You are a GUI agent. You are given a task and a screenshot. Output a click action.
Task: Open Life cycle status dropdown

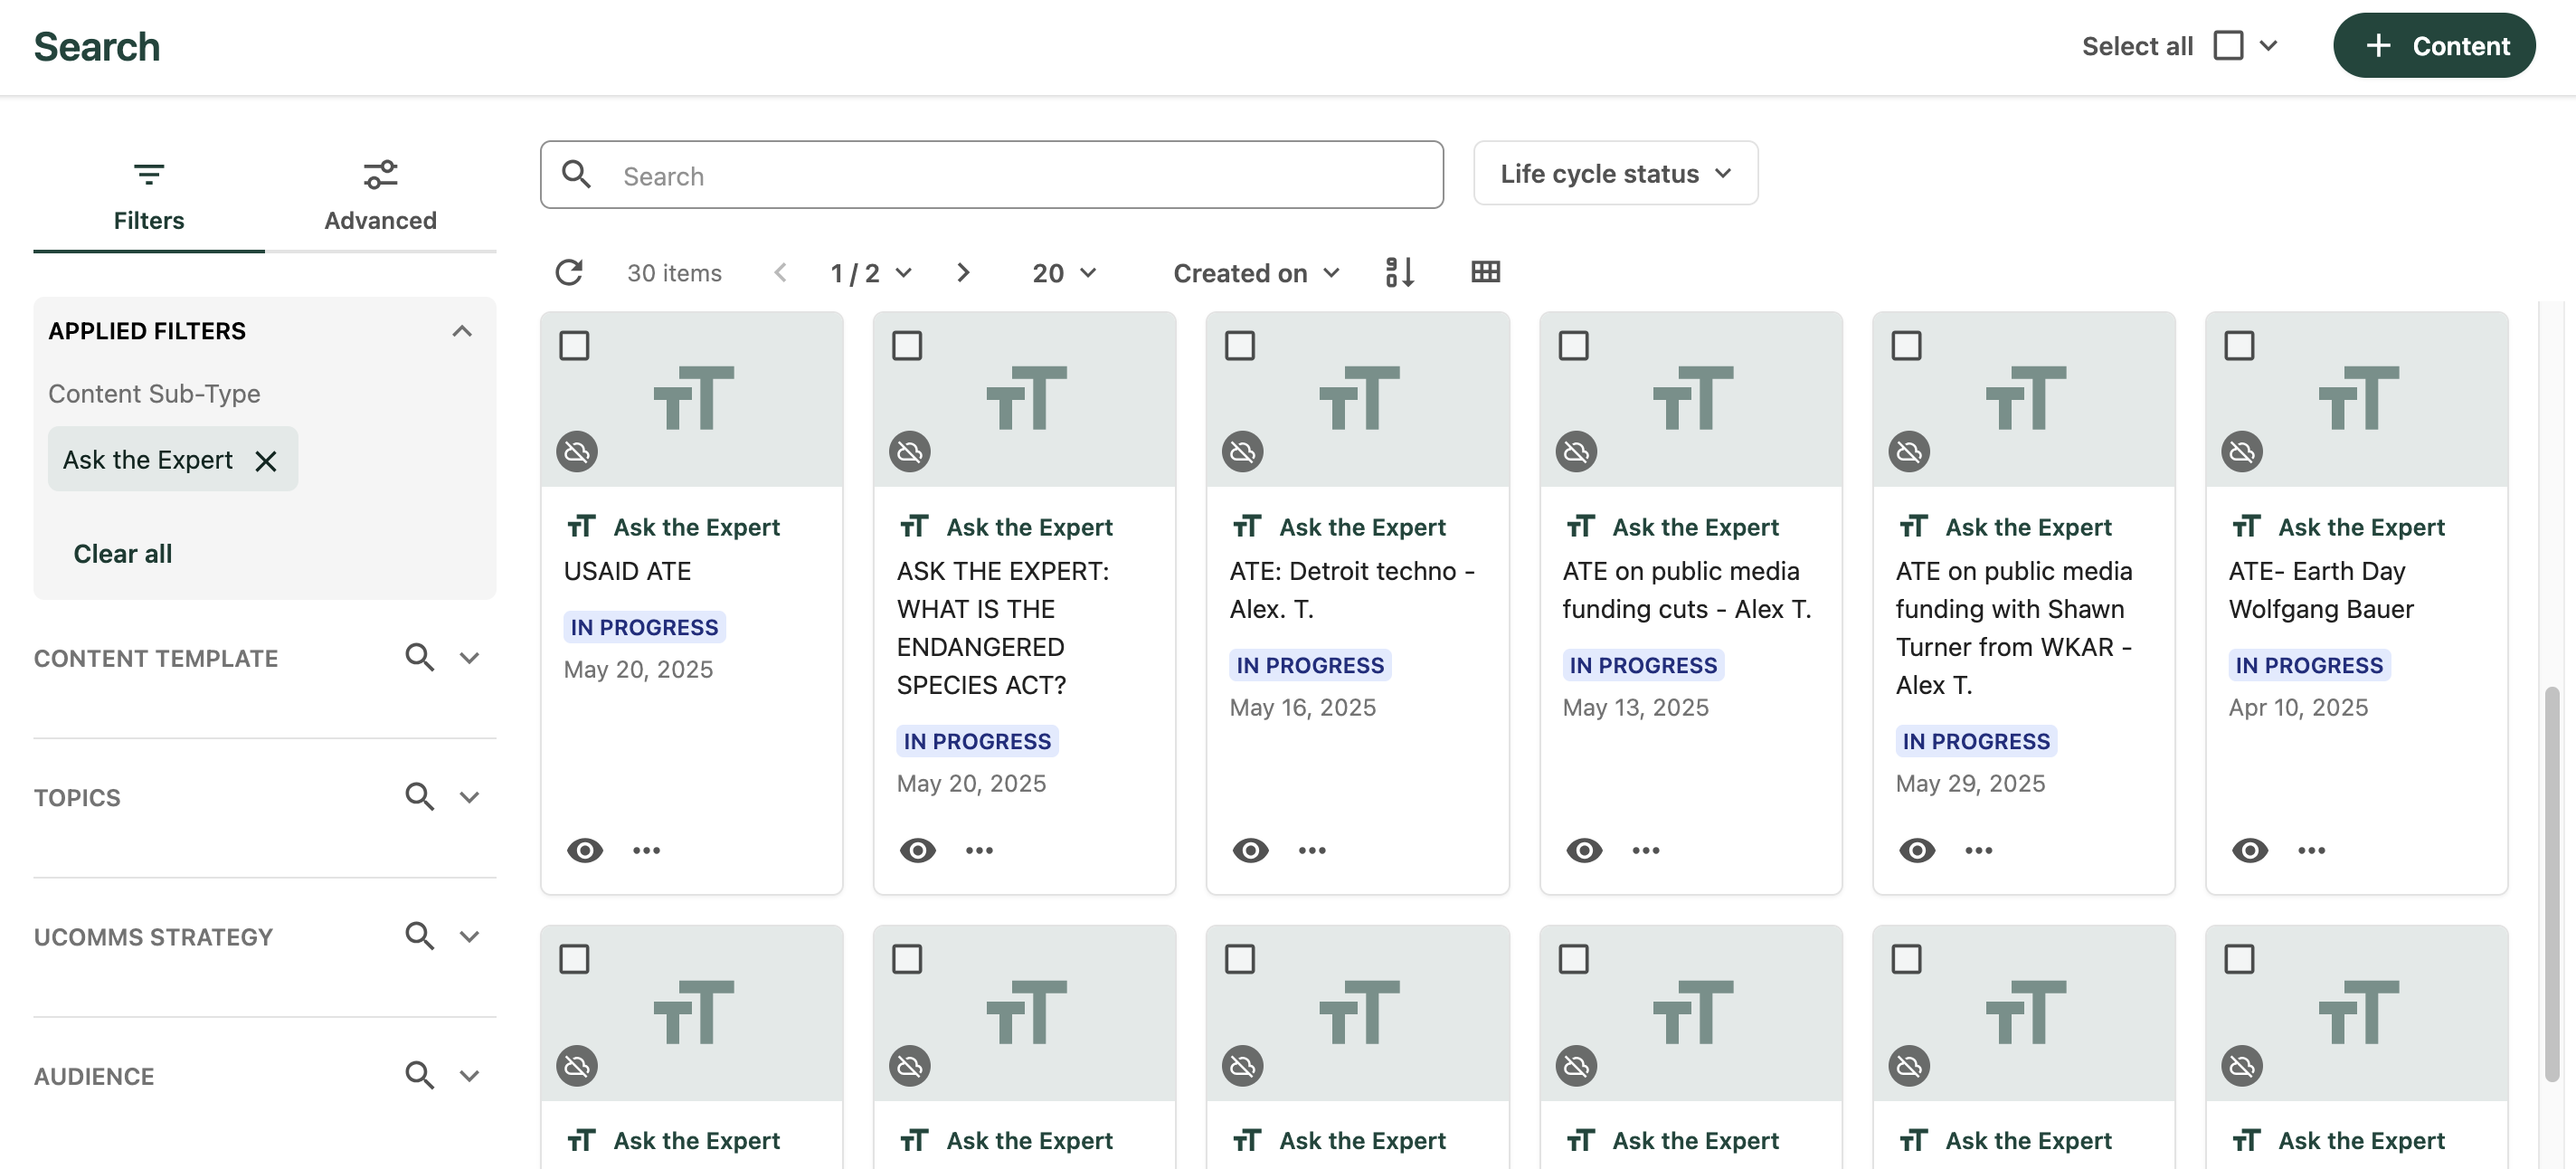(x=1615, y=174)
